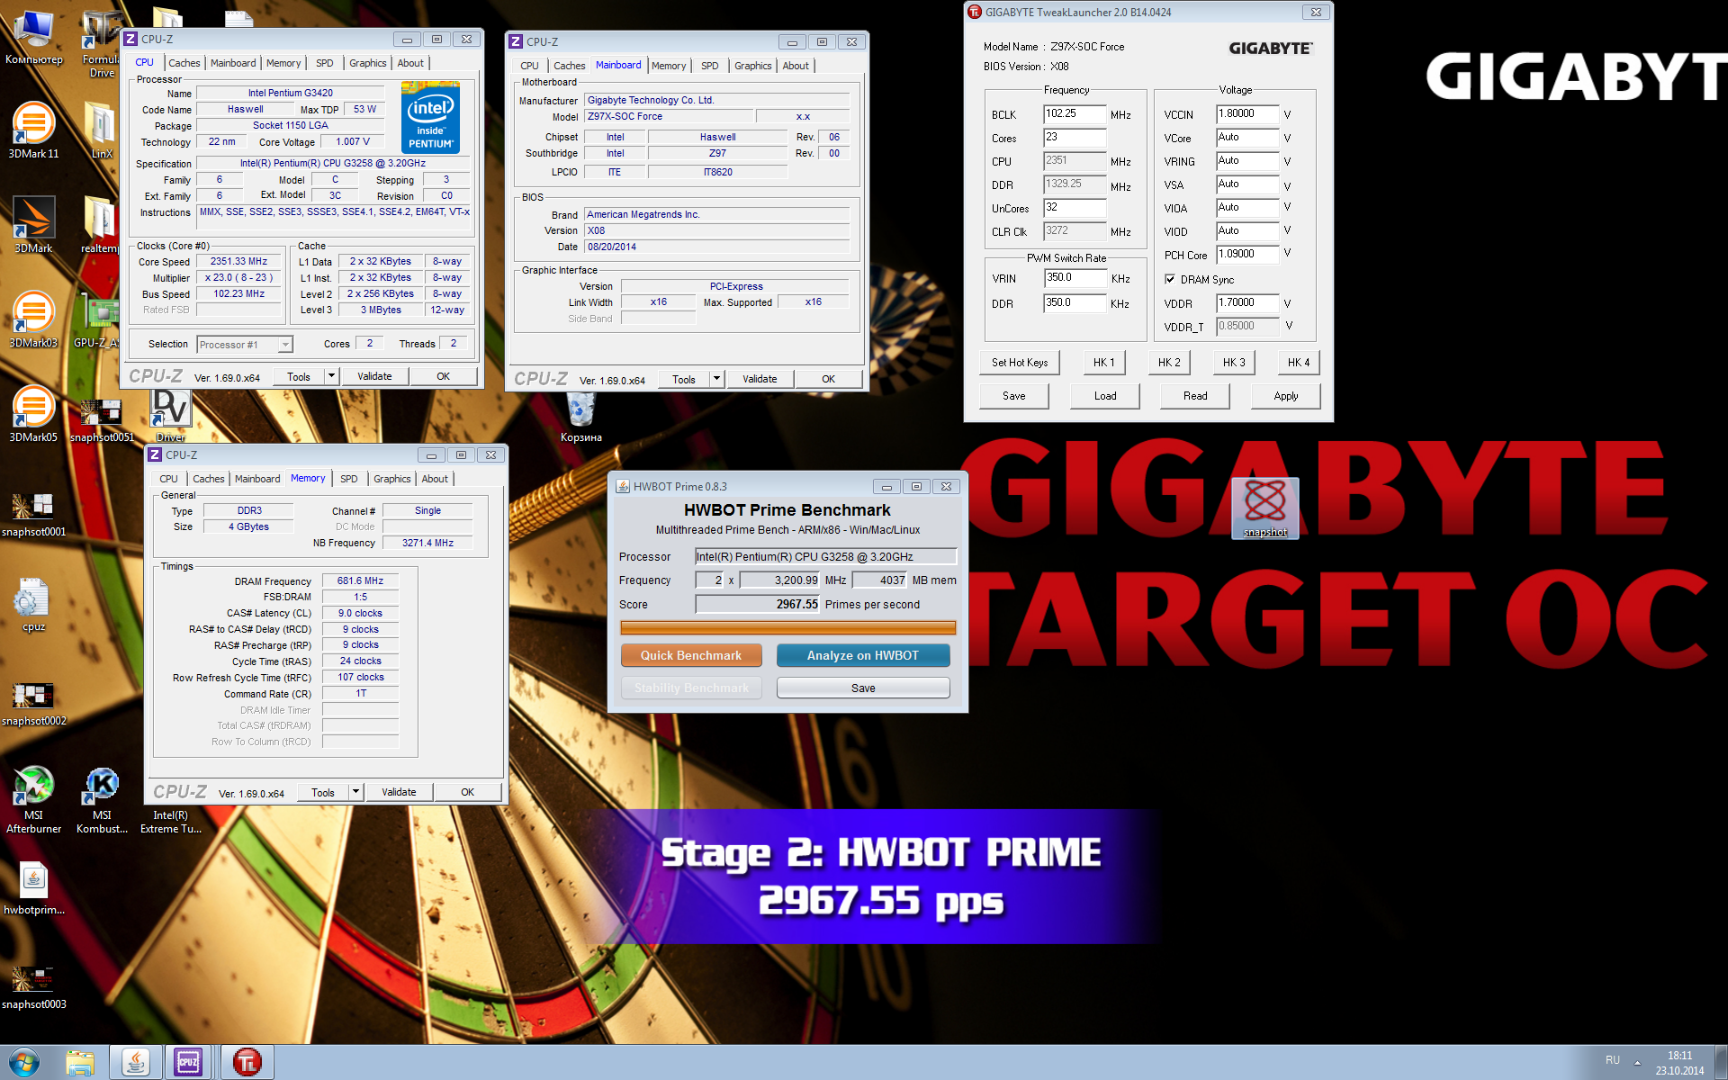Open the cpuz desktop icon
Image resolution: width=1728 pixels, height=1080 pixels.
coord(34,604)
